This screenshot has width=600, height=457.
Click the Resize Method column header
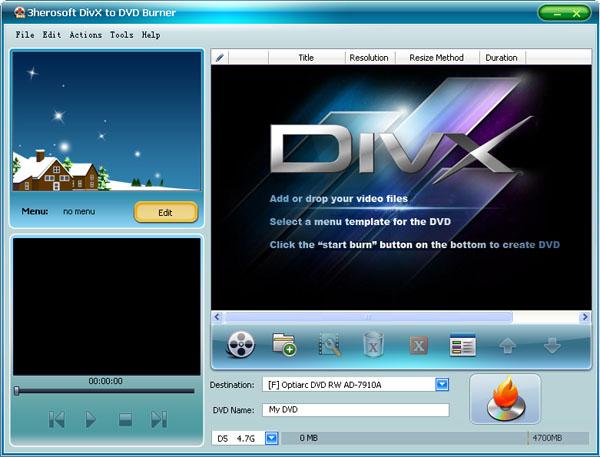coord(437,58)
